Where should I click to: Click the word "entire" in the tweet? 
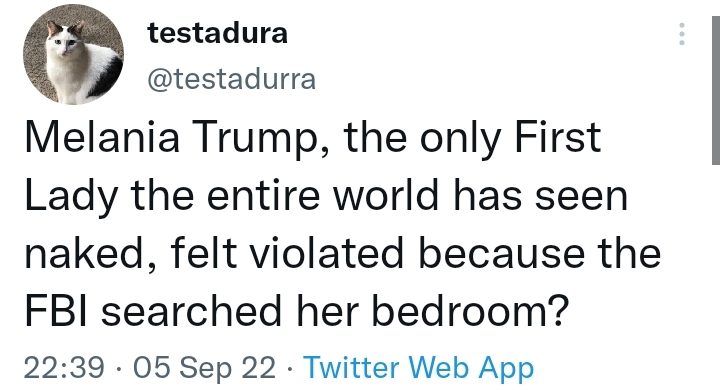(263, 195)
